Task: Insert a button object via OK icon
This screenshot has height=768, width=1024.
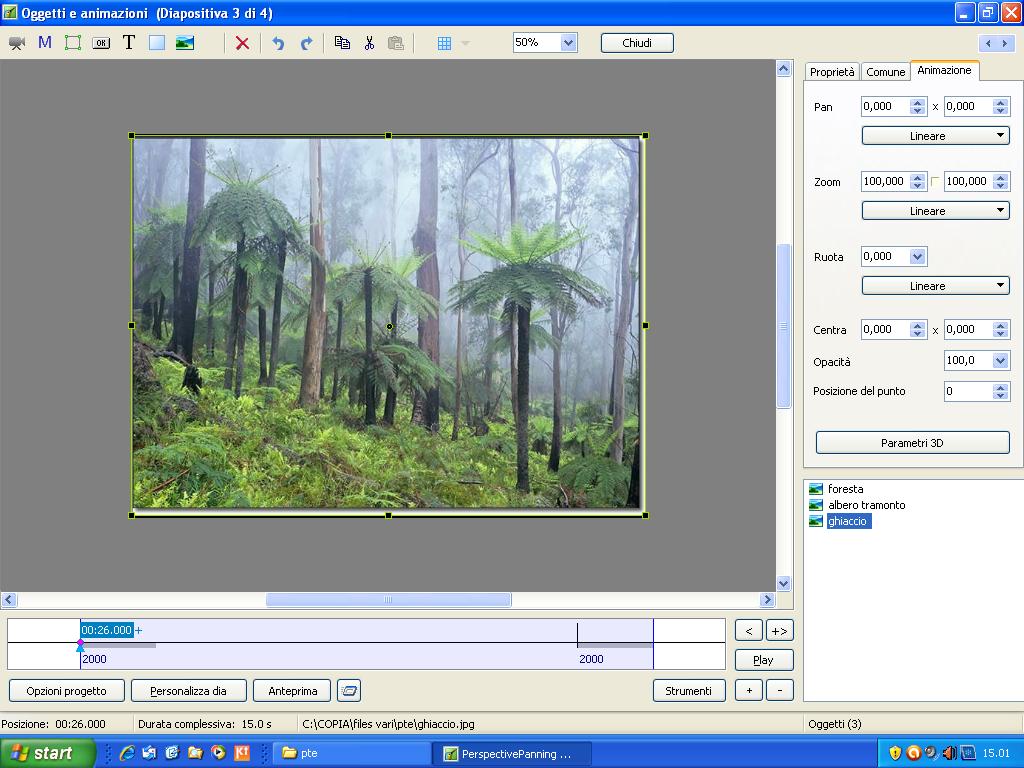Action: (101, 43)
